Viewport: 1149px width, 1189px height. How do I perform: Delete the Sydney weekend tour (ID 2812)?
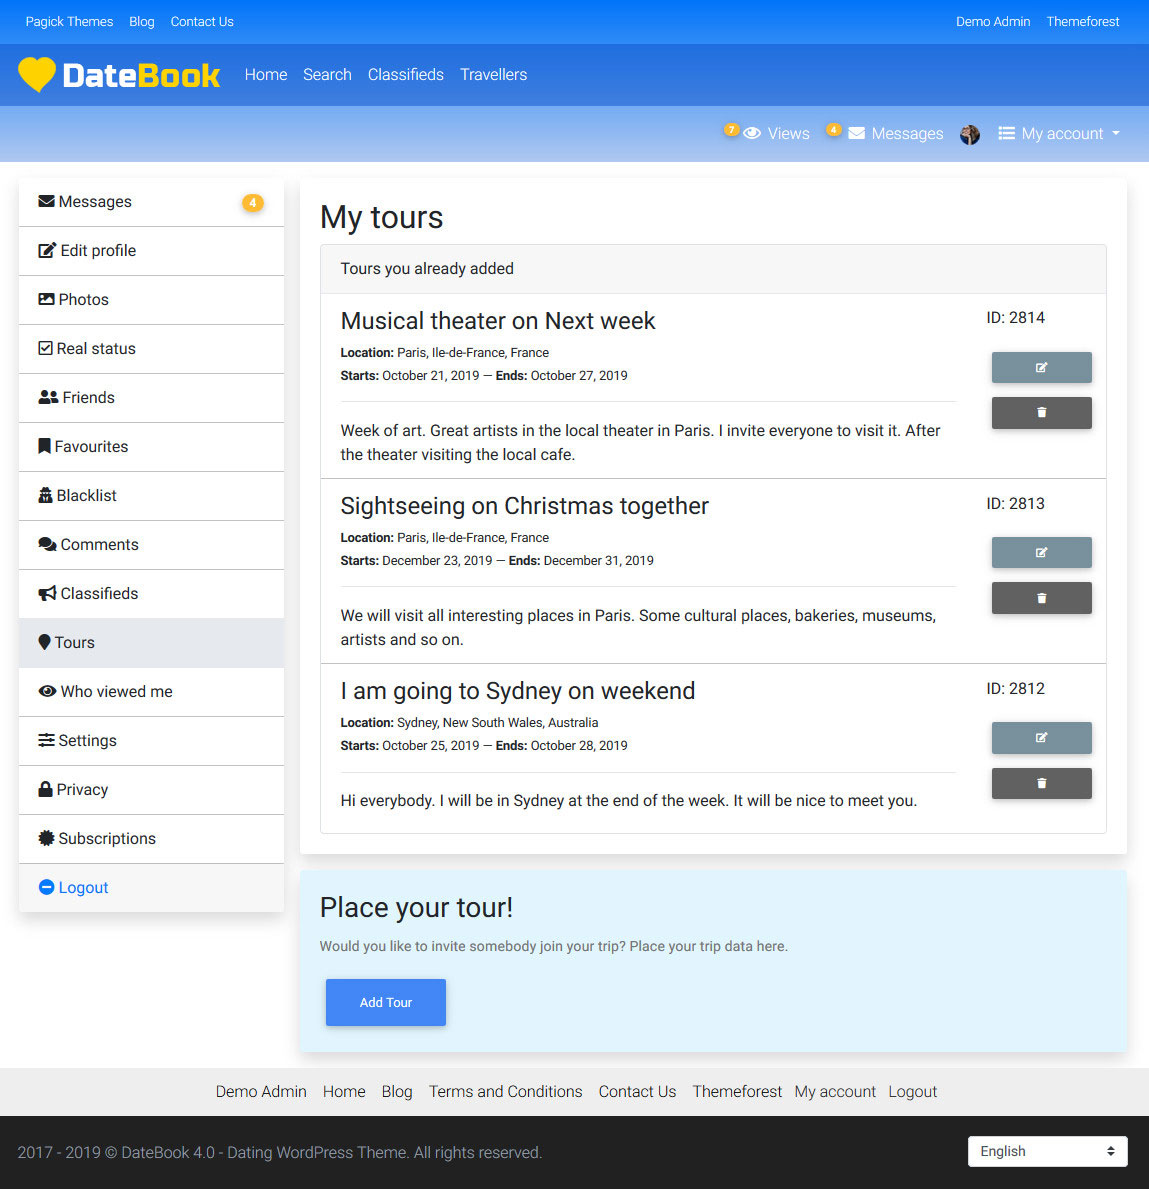[1041, 783]
